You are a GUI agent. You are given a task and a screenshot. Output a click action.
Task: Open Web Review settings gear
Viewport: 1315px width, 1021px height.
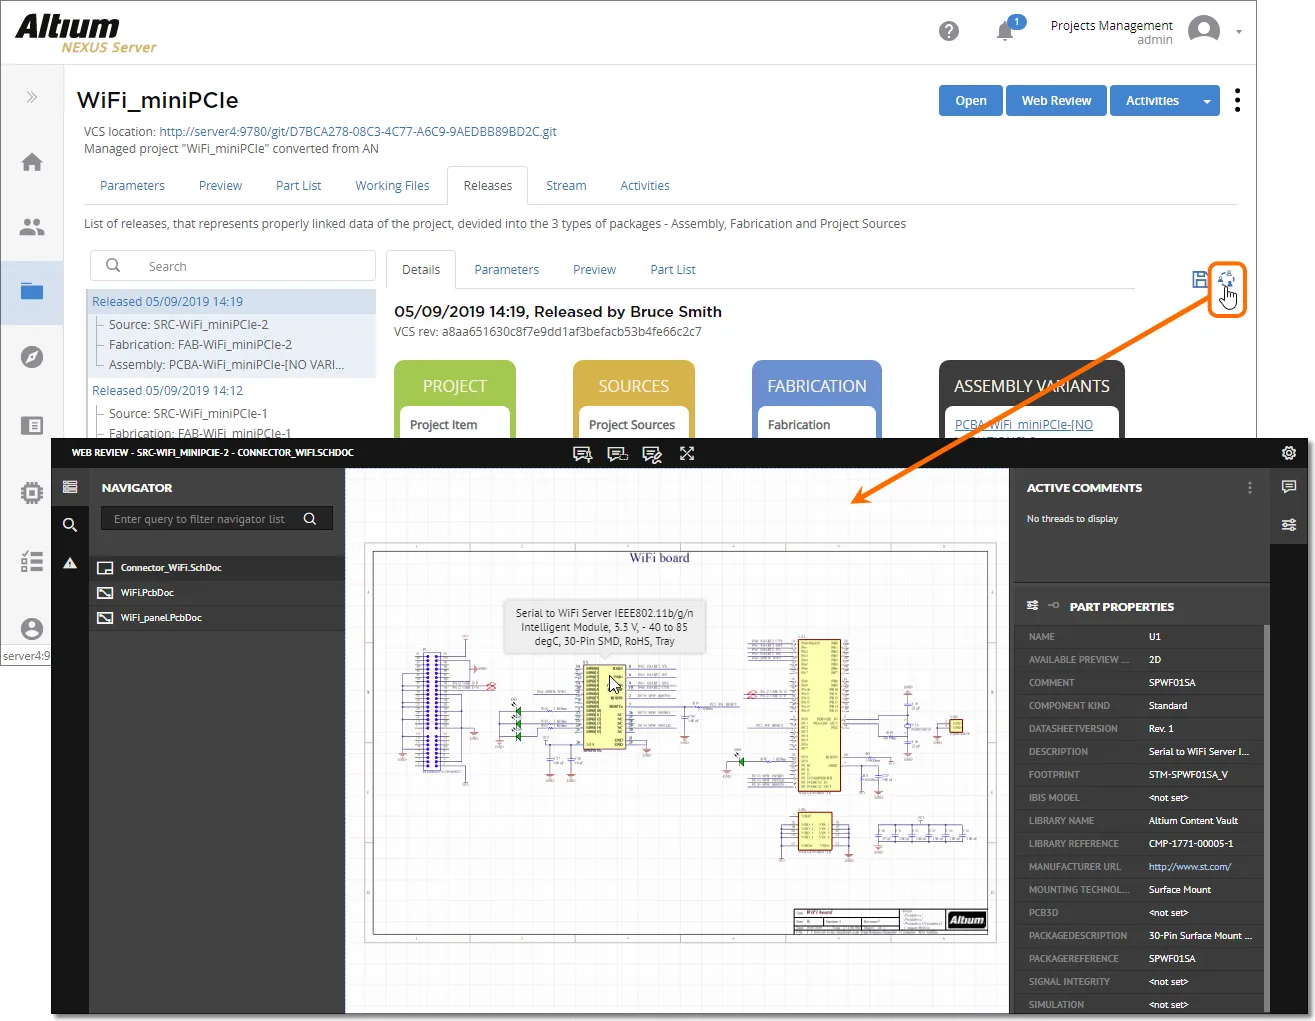tap(1289, 453)
